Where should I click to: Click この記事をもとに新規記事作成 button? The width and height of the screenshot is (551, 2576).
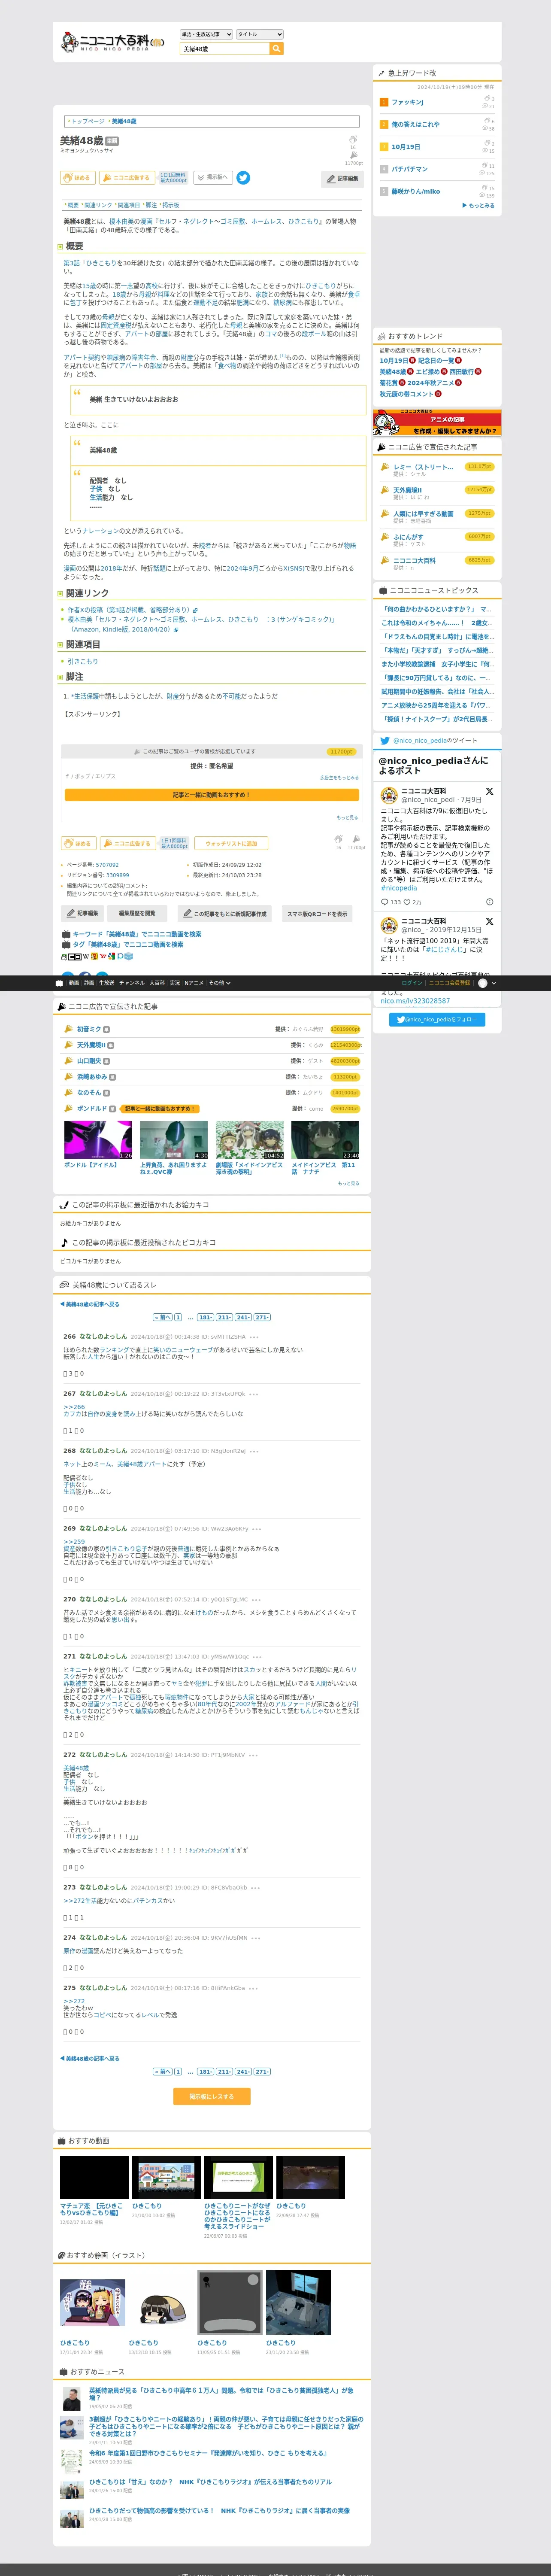[x=224, y=913]
